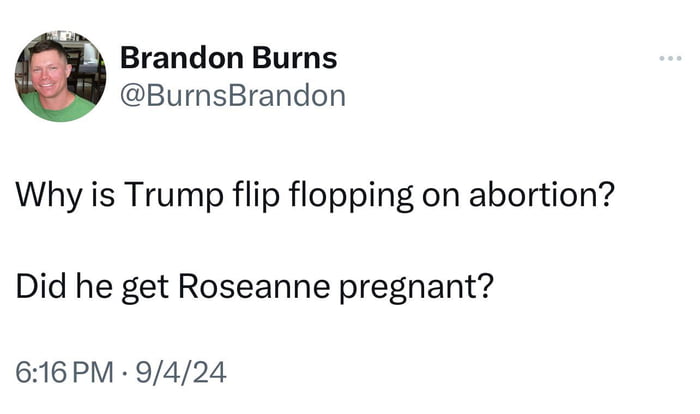Click the "Did he get Roseanne pregnant?" line
700x414 pixels.
tap(253, 286)
